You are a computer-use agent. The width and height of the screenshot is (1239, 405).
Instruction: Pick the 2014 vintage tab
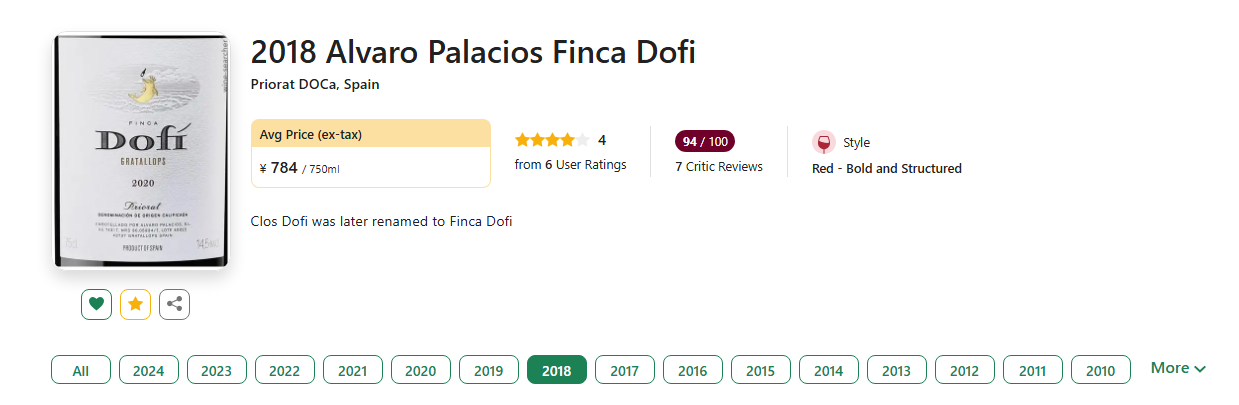click(x=829, y=370)
